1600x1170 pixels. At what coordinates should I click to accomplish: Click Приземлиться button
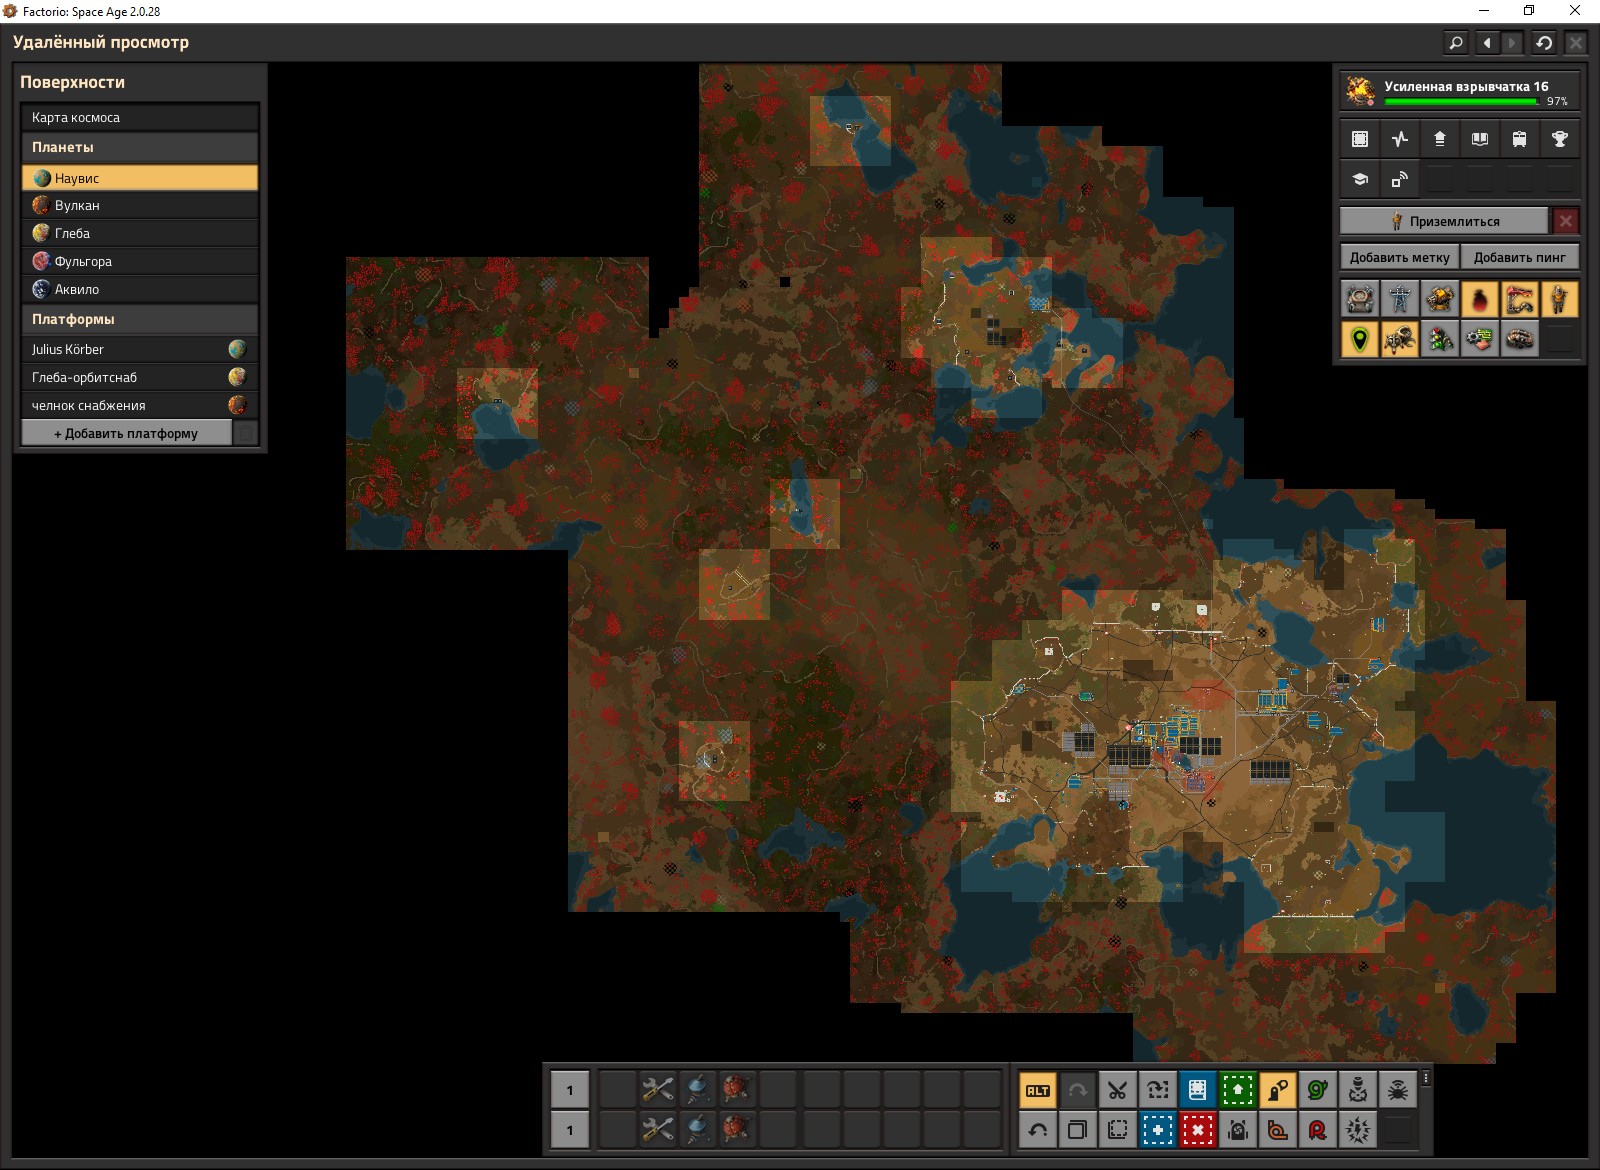[1444, 221]
